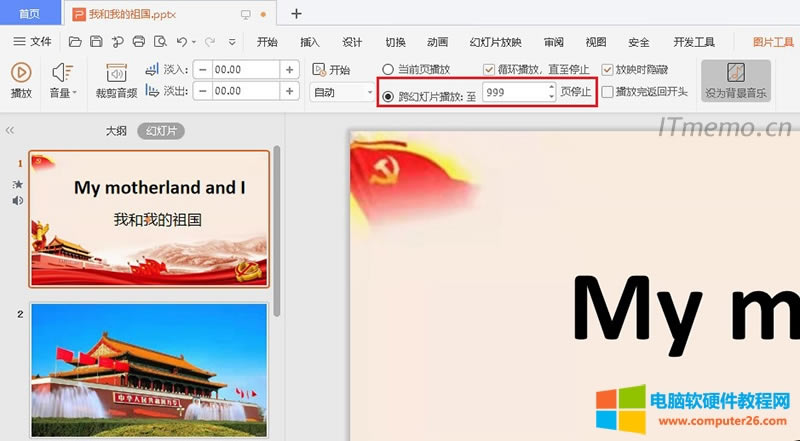Click the plus button for 淡入 fade-in
This screenshot has width=800, height=441.
tap(290, 70)
